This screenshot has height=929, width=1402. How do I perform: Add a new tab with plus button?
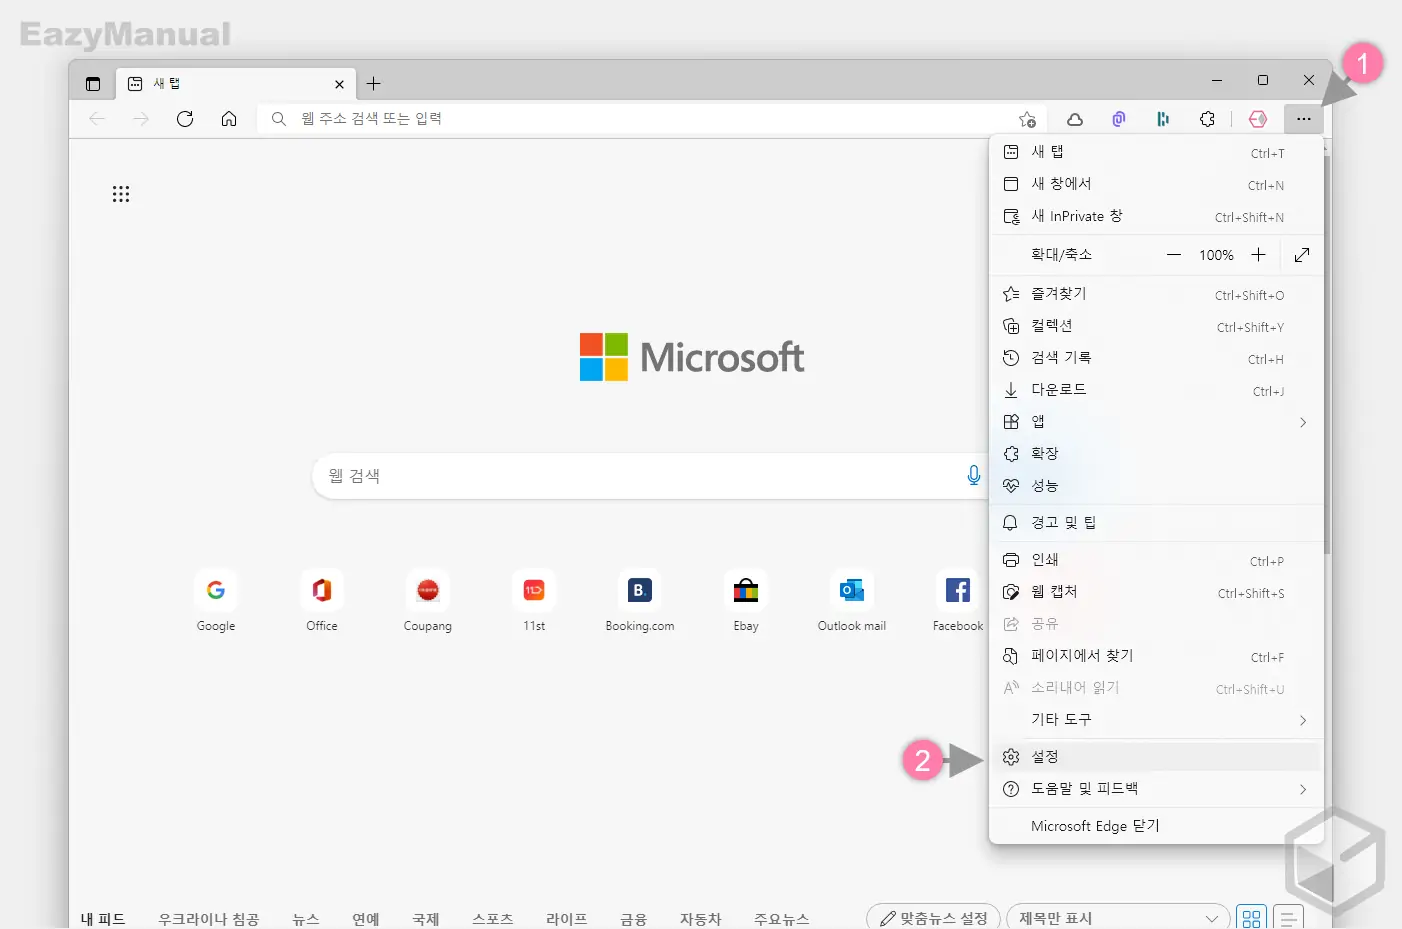pyautogui.click(x=373, y=84)
